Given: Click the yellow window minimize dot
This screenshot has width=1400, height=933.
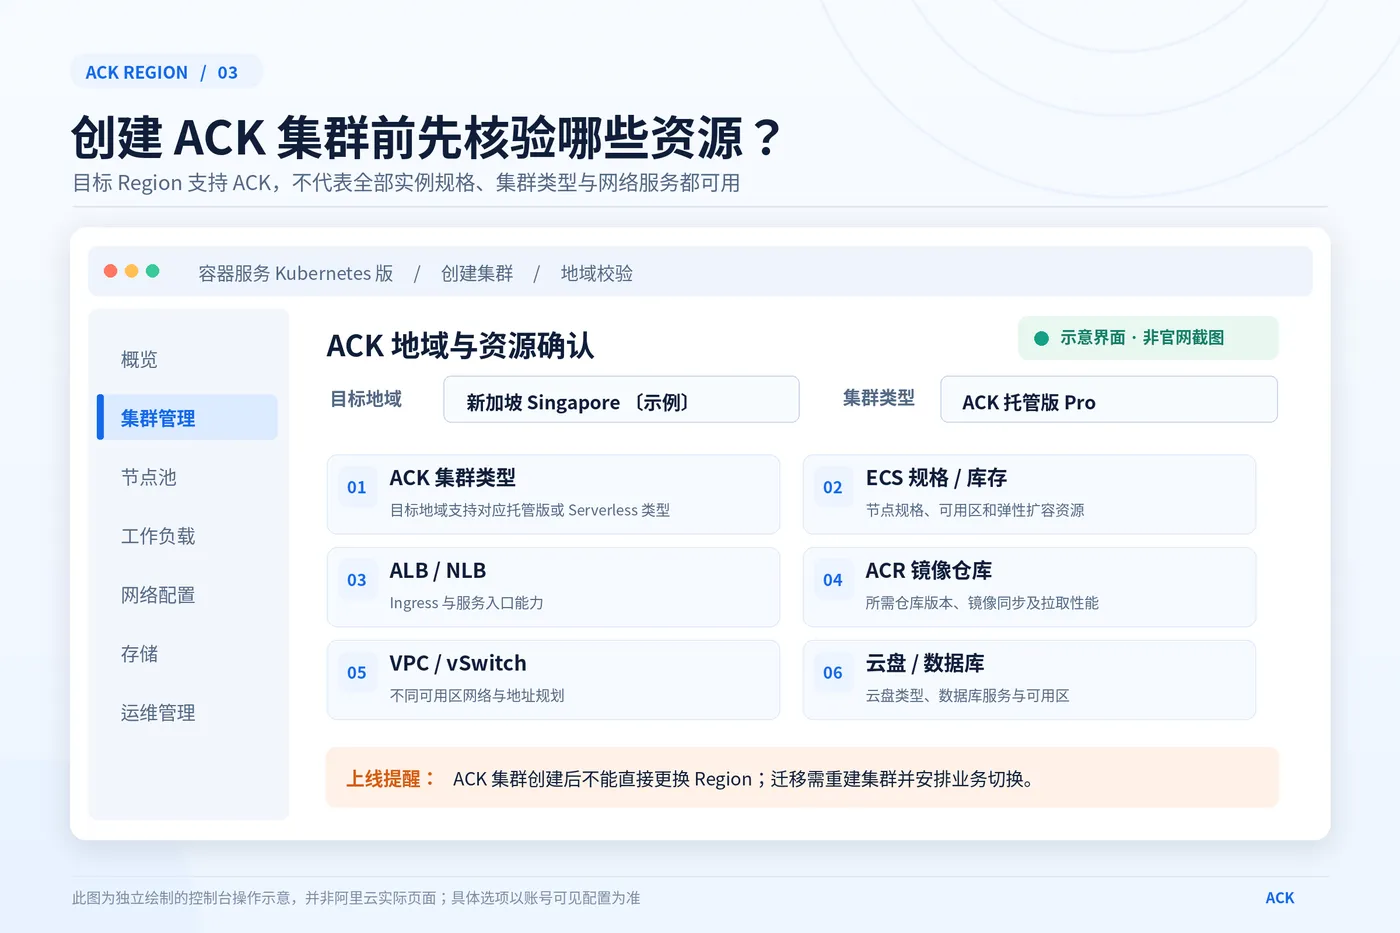Looking at the screenshot, I should pyautogui.click(x=131, y=271).
